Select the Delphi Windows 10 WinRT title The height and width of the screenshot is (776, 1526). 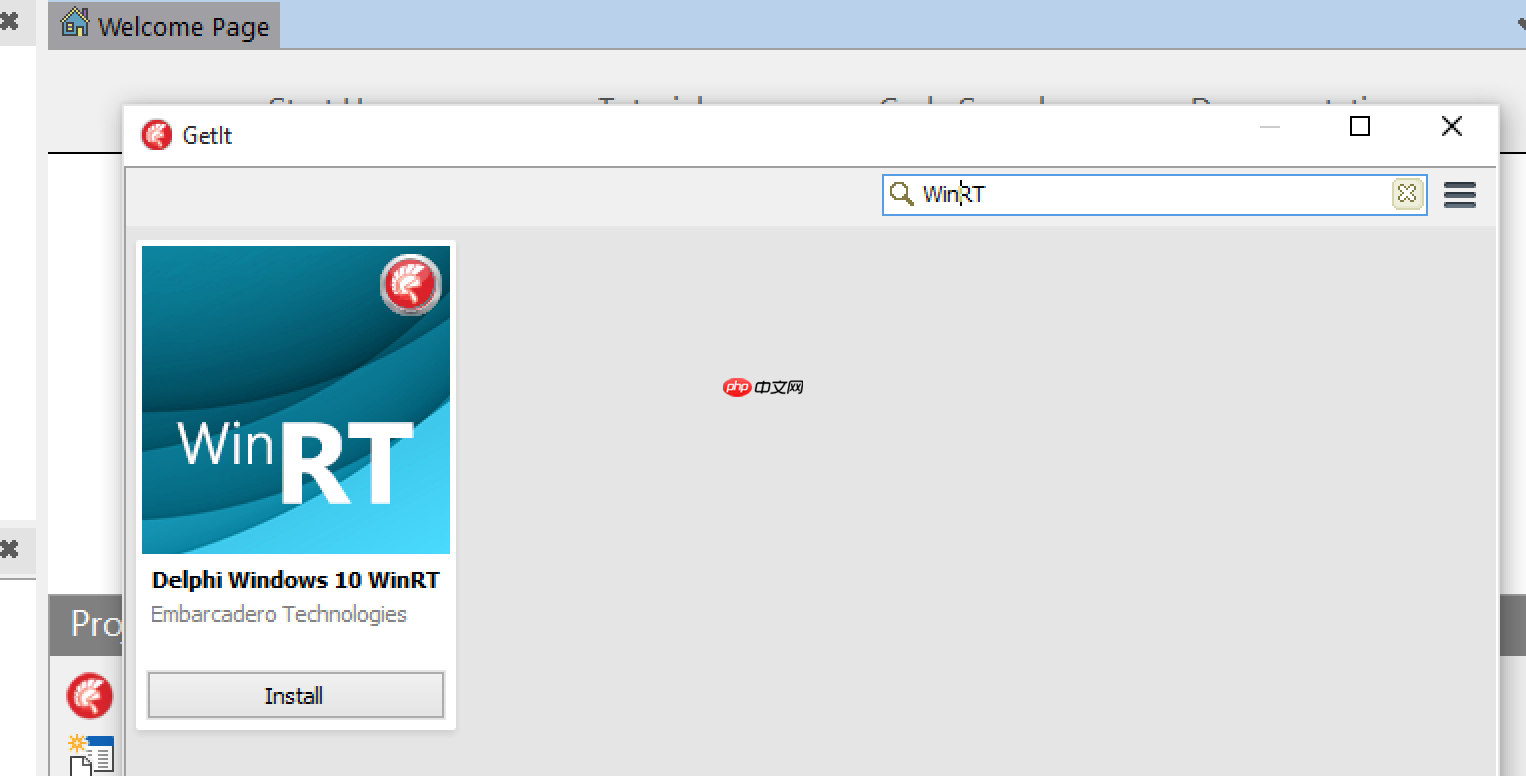(x=296, y=580)
